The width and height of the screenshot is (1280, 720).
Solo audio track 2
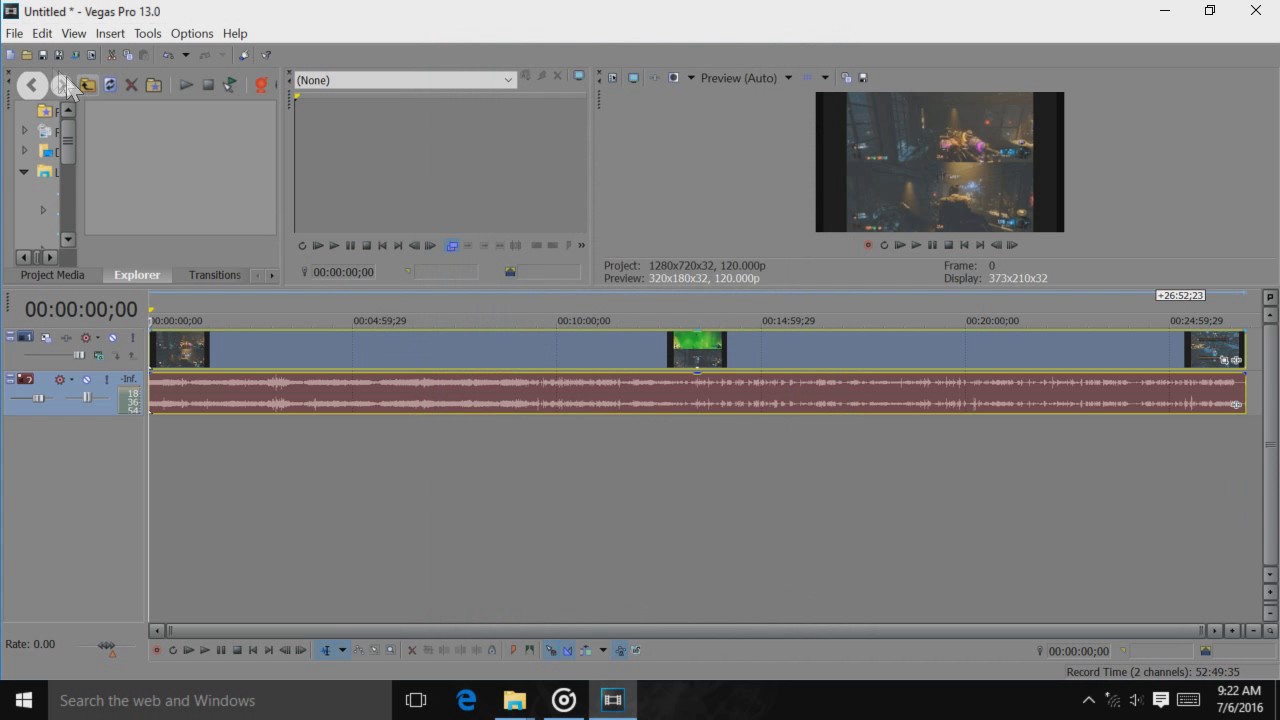pyautogui.click(x=106, y=380)
